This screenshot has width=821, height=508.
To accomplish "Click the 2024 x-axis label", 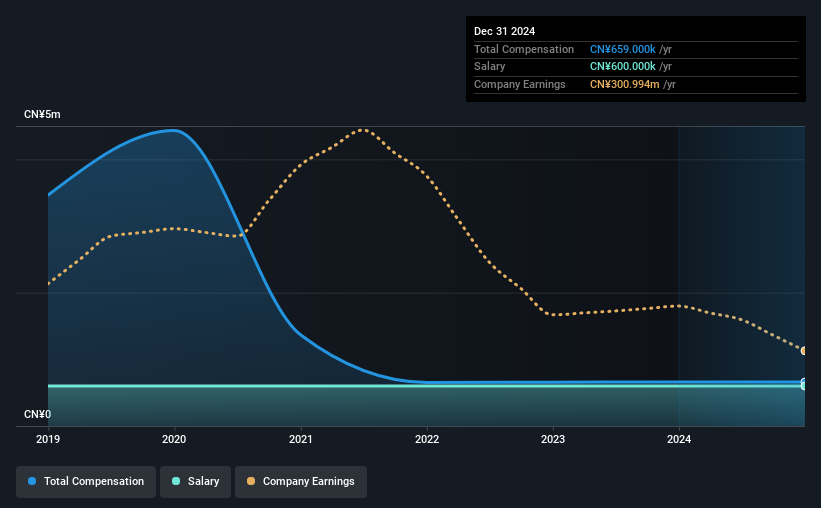I will (x=679, y=439).
